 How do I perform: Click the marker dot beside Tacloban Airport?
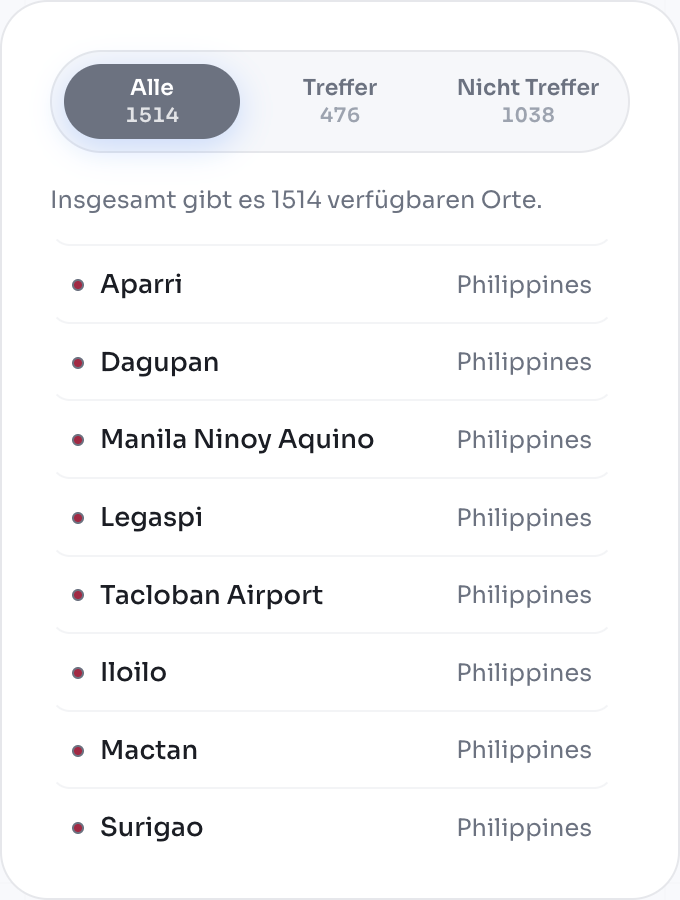78,595
